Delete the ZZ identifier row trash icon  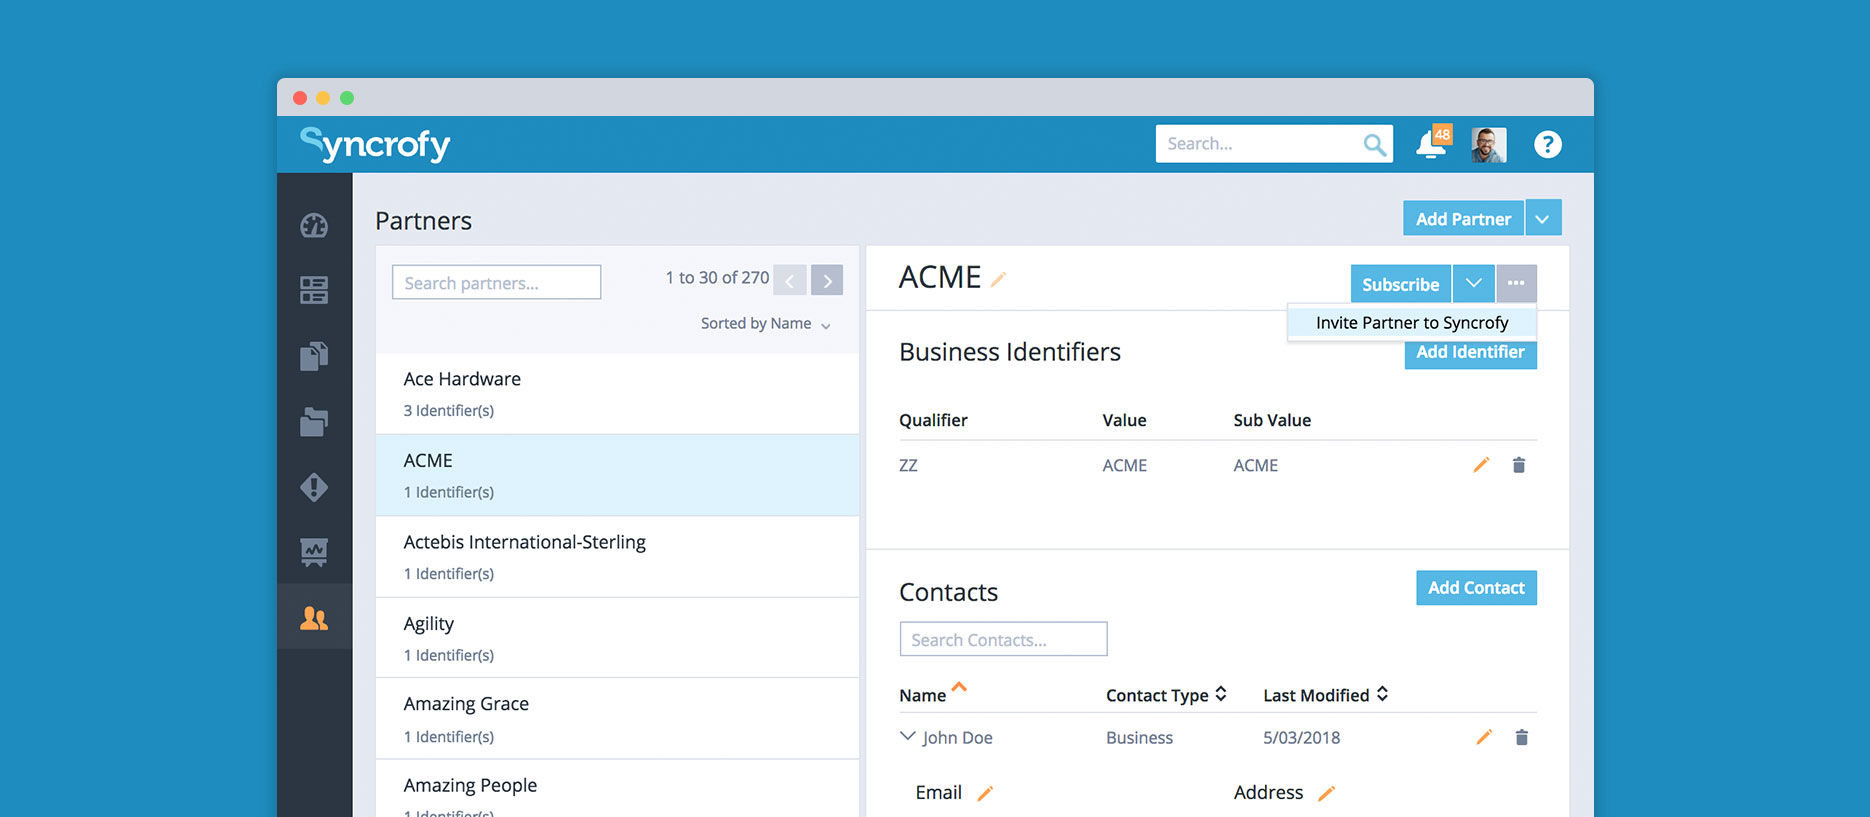[x=1519, y=465]
